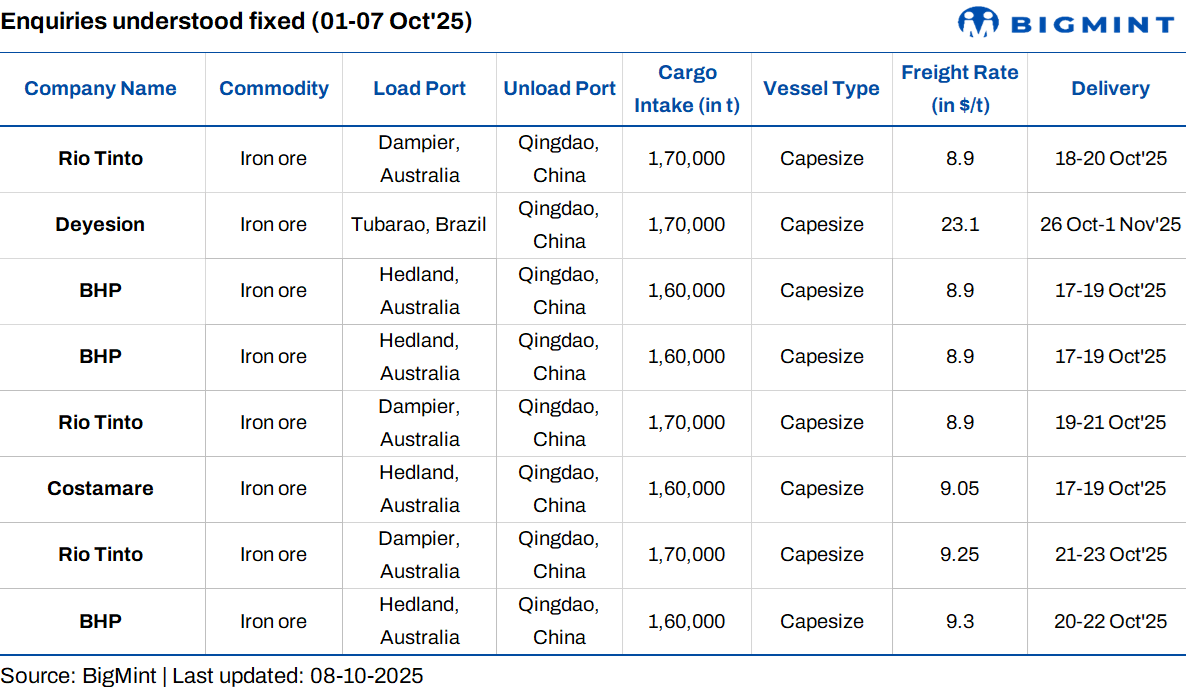Click the Vessel Type column header
This screenshot has width=1186, height=692.
[821, 88]
